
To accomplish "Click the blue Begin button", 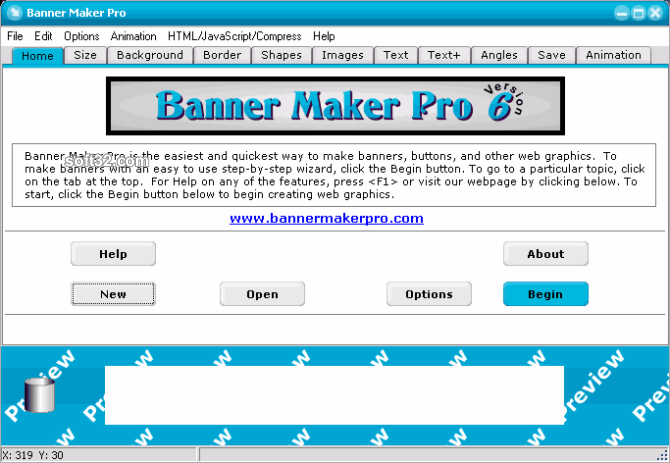I will (546, 294).
